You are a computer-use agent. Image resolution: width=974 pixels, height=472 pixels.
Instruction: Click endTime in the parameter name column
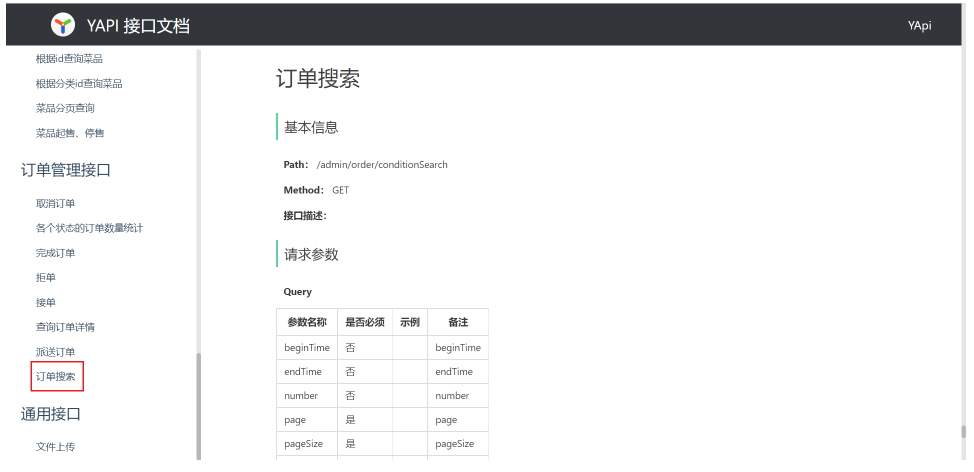tap(303, 371)
